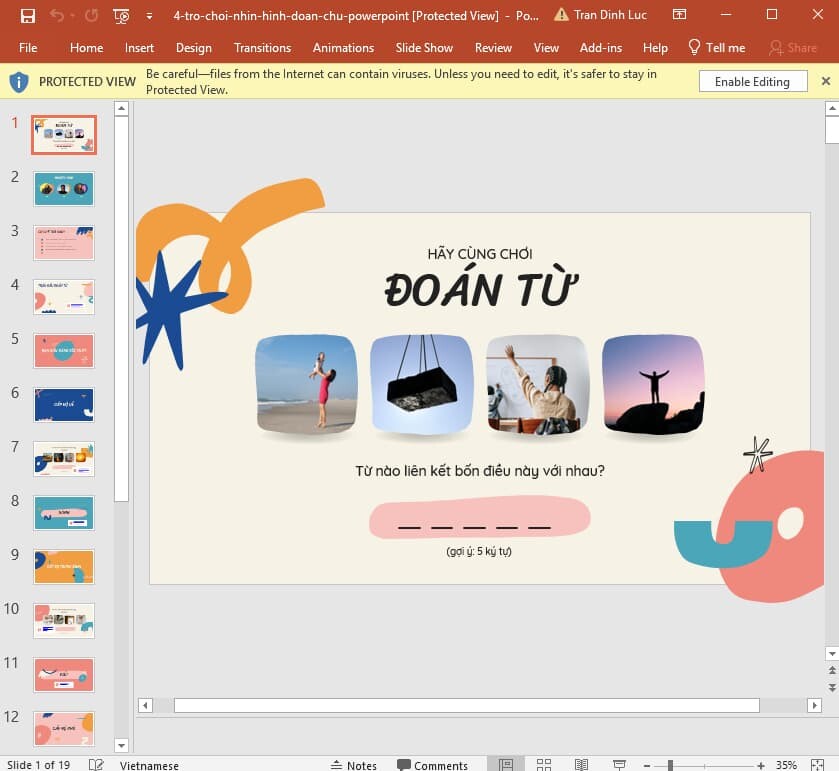The image size is (839, 771).
Task: Start slideshow from Quick Access toolbar
Action: pyautogui.click(x=120, y=17)
